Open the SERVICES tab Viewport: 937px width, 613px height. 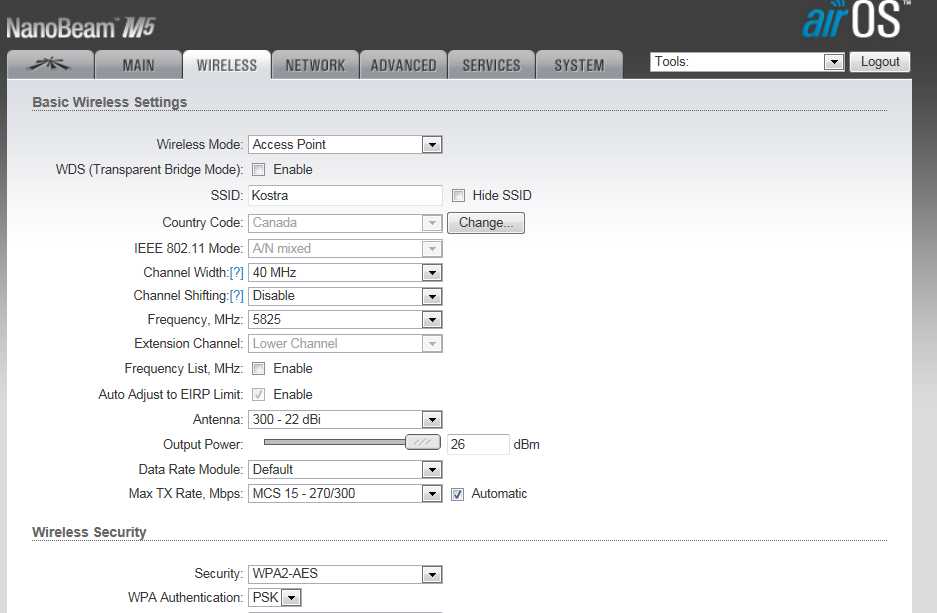pyautogui.click(x=491, y=65)
